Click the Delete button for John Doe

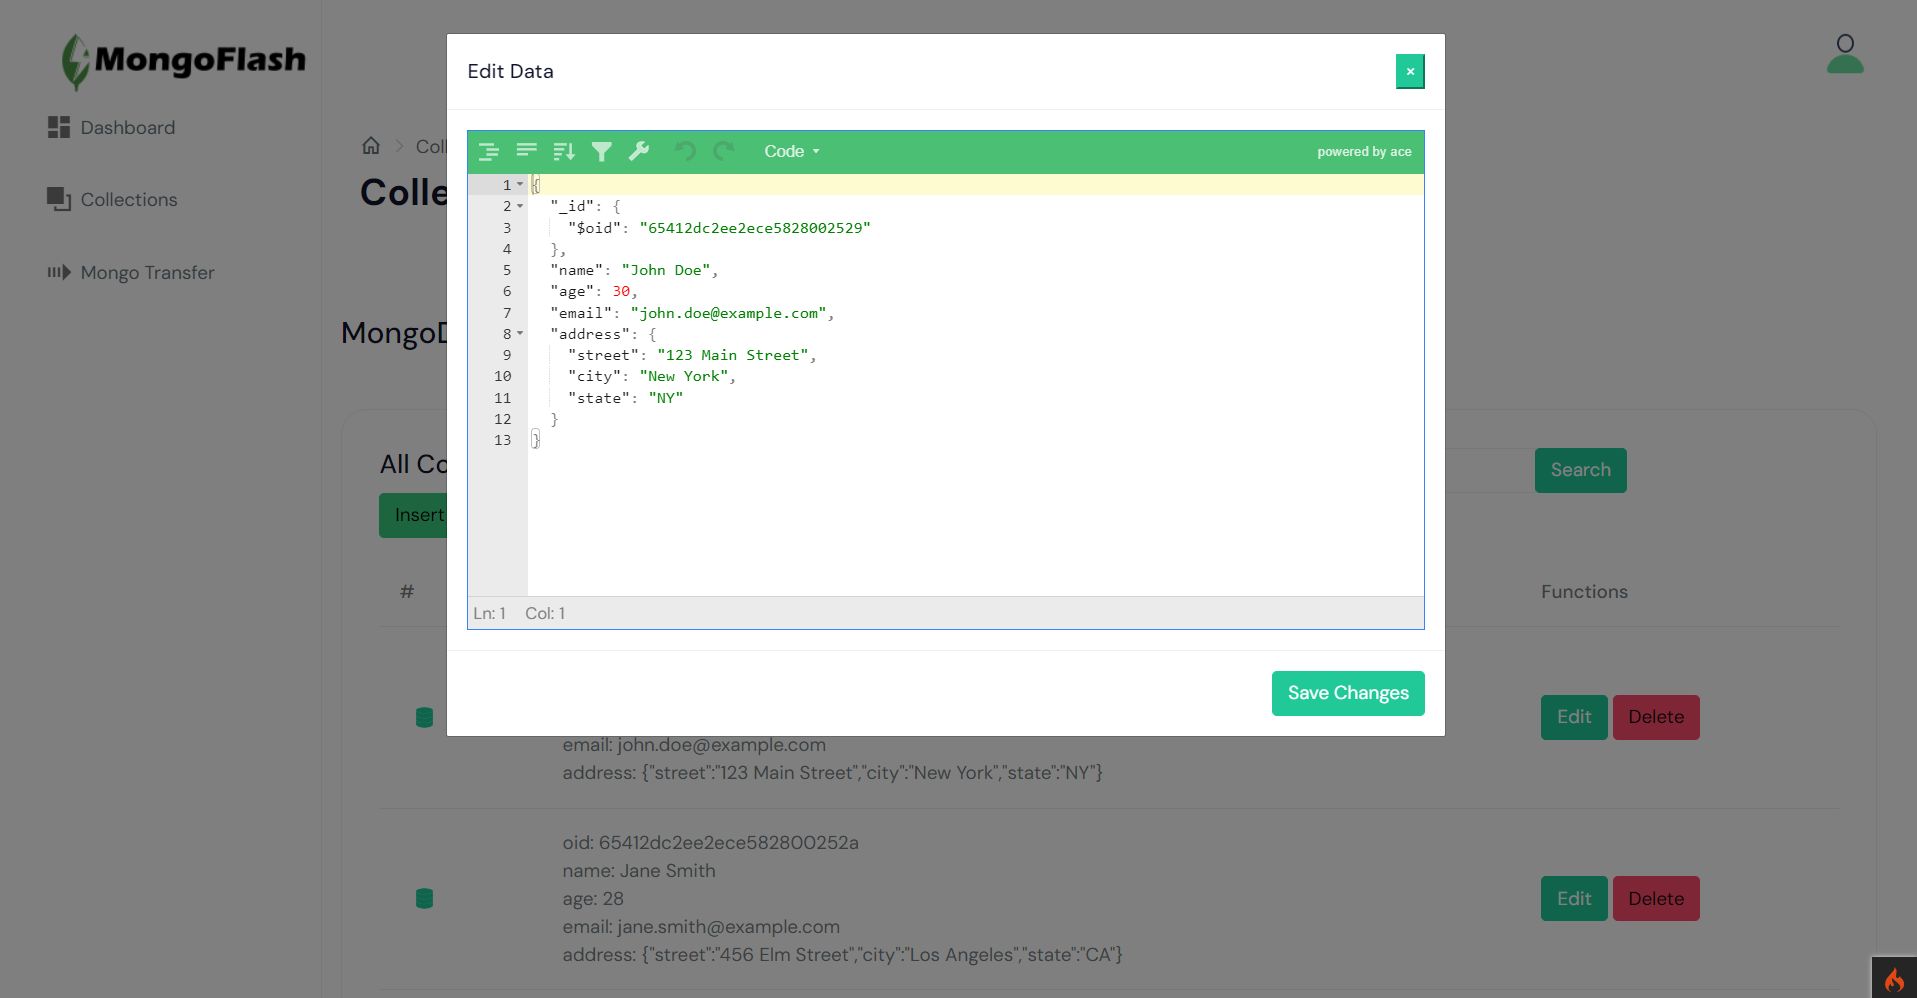point(1655,717)
